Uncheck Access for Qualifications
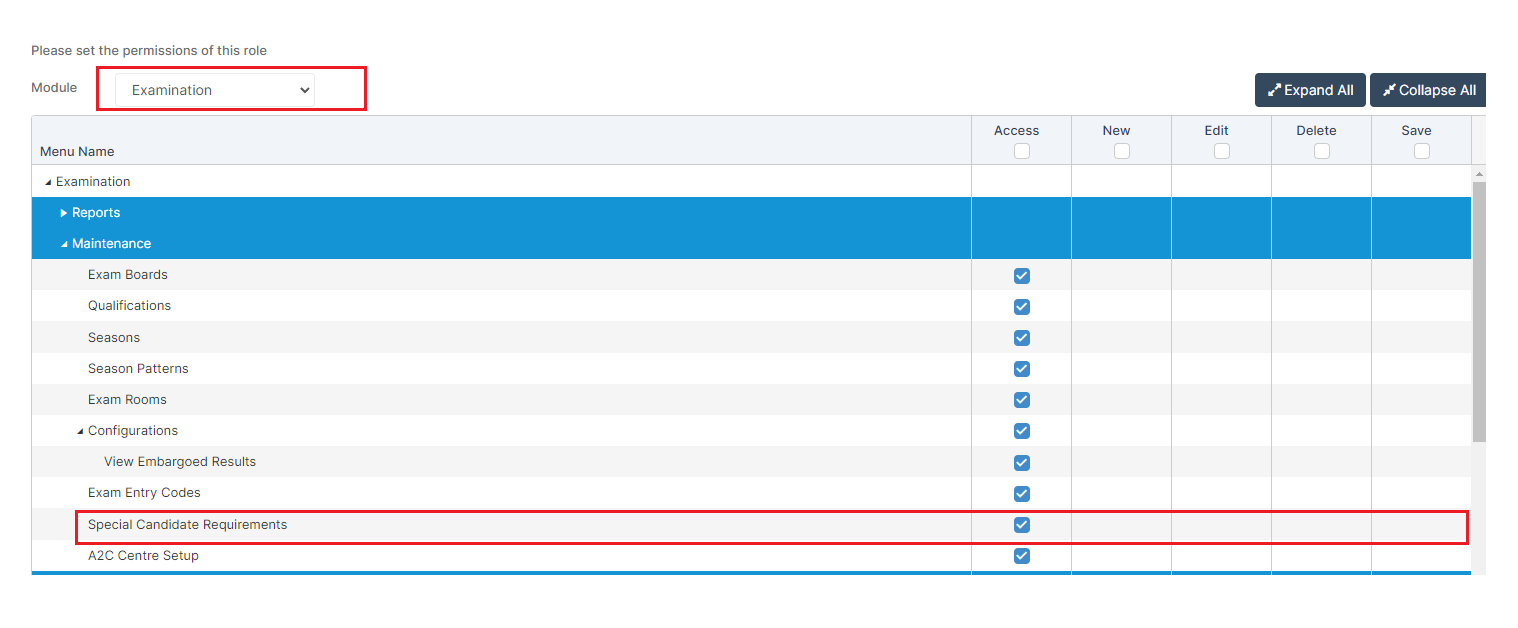The height and width of the screenshot is (628, 1518). coord(1022,307)
